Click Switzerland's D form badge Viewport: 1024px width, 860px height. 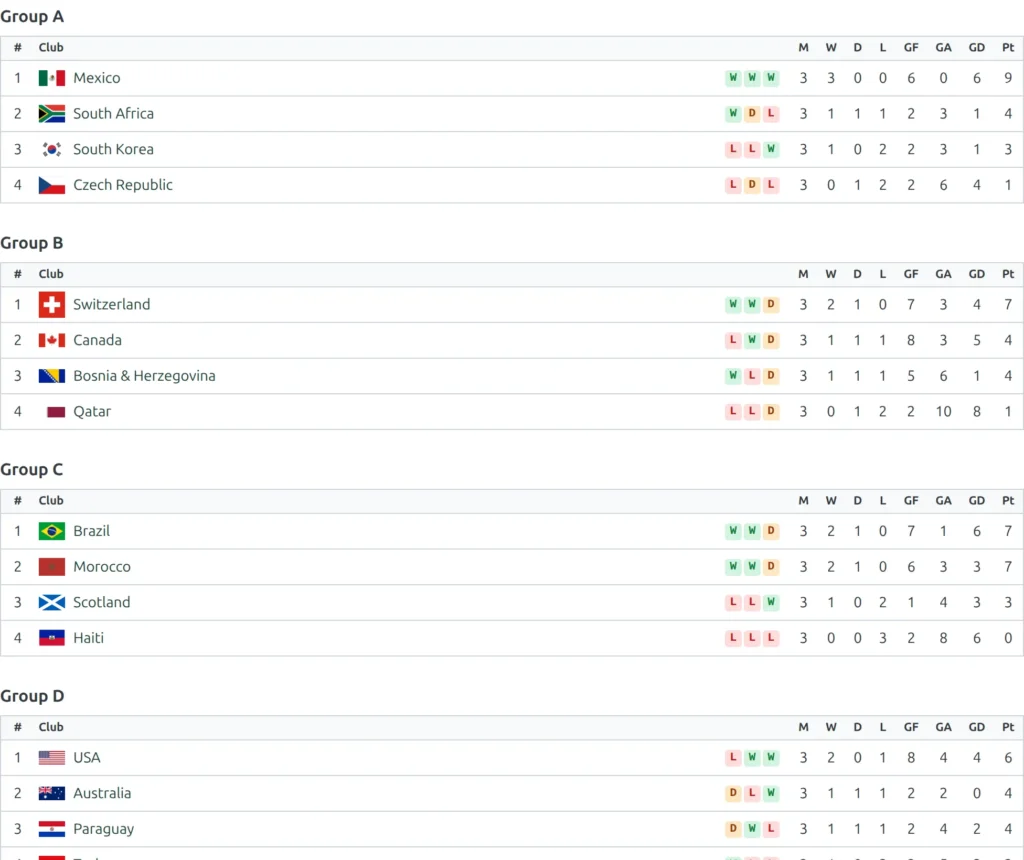tap(771, 304)
